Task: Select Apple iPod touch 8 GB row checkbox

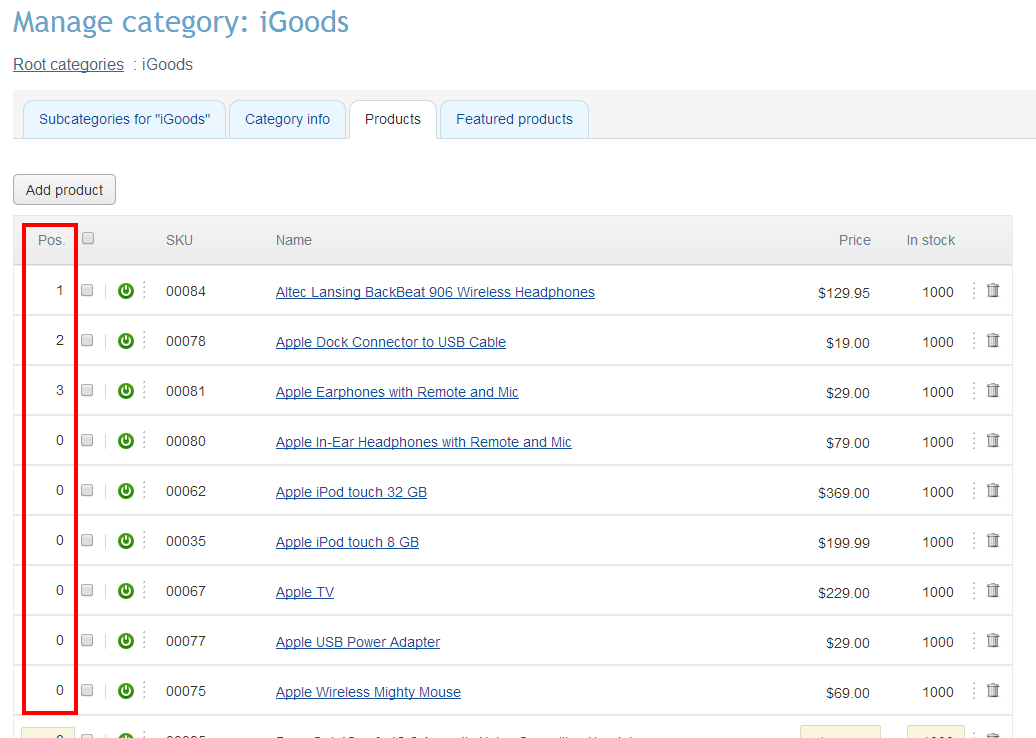Action: pos(87,540)
